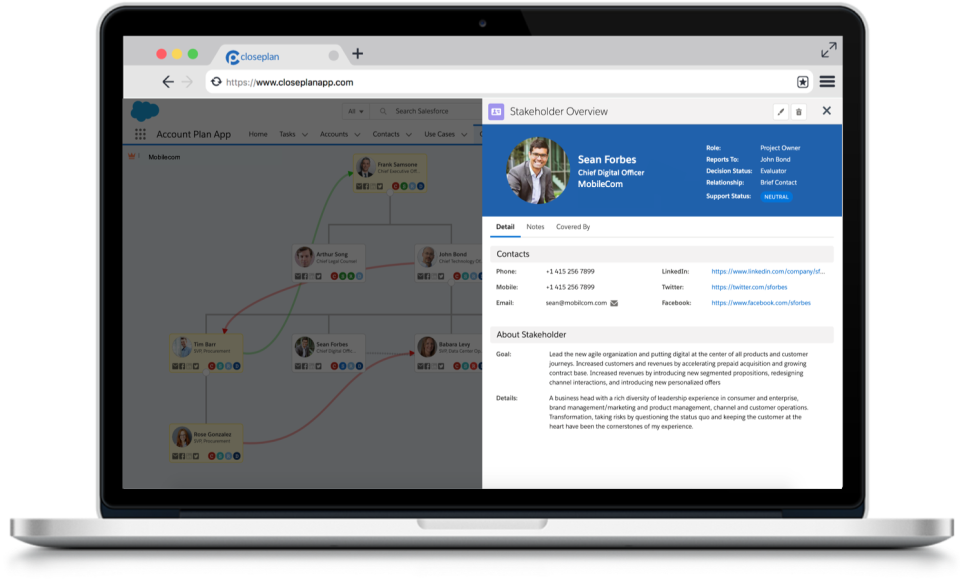Click the email icon on Rose Gonzalez's card
Image resolution: width=960 pixels, height=580 pixels.
(175, 456)
